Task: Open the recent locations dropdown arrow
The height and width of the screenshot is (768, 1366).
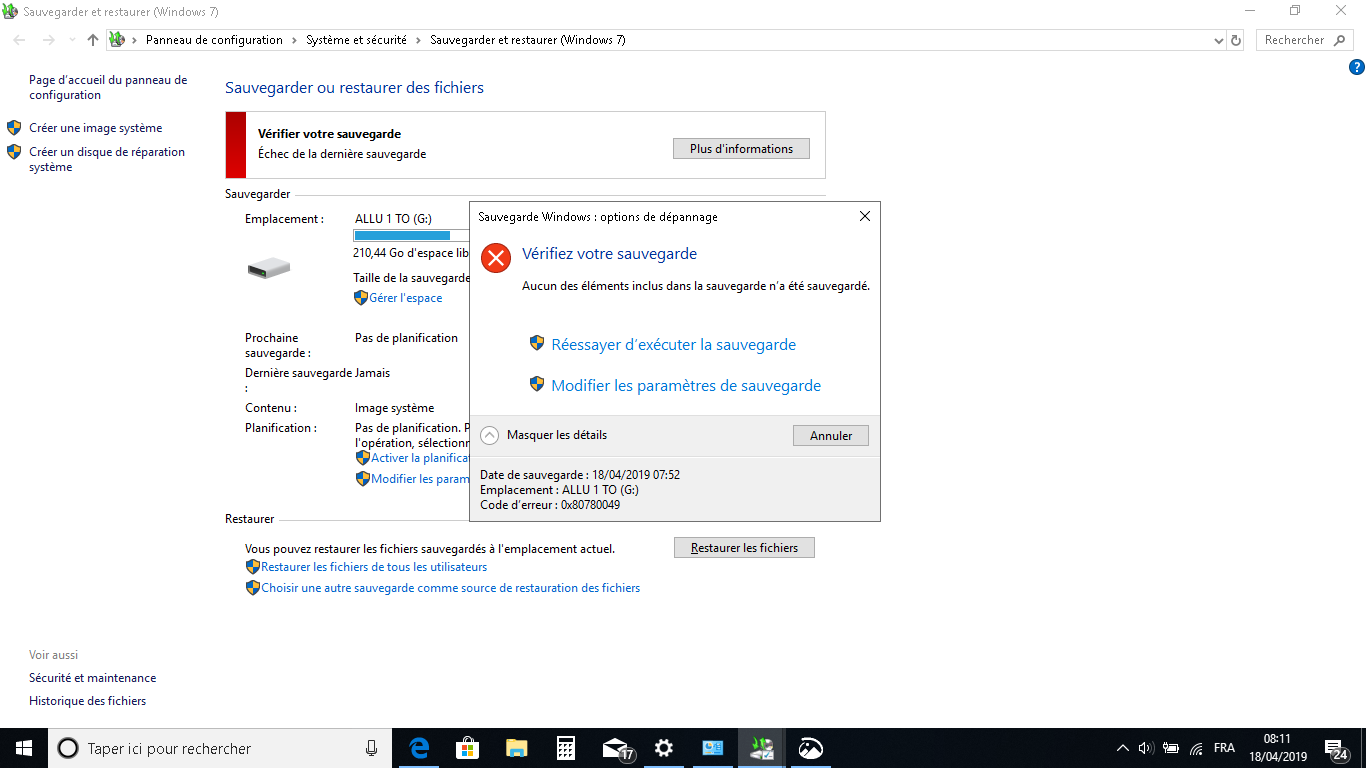Action: click(72, 40)
